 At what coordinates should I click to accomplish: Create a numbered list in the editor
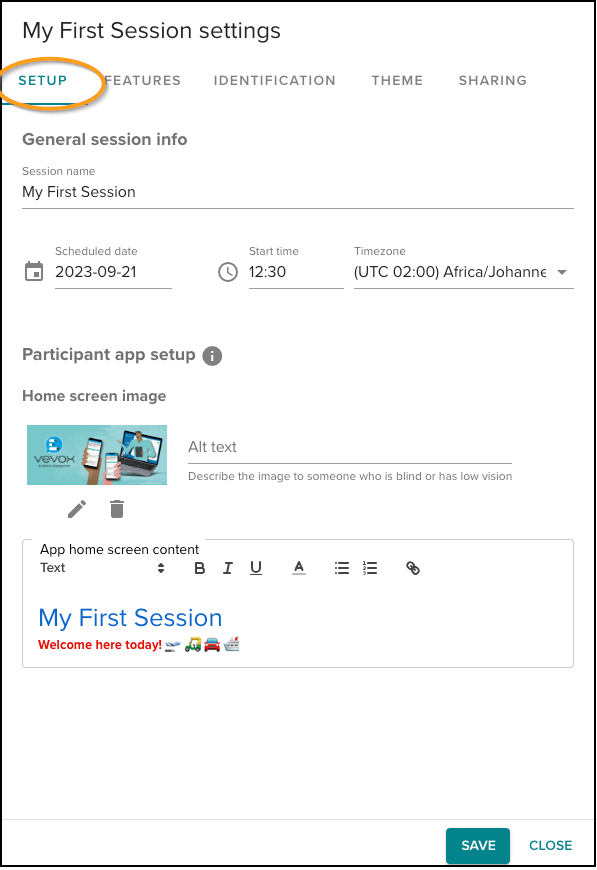tap(369, 567)
